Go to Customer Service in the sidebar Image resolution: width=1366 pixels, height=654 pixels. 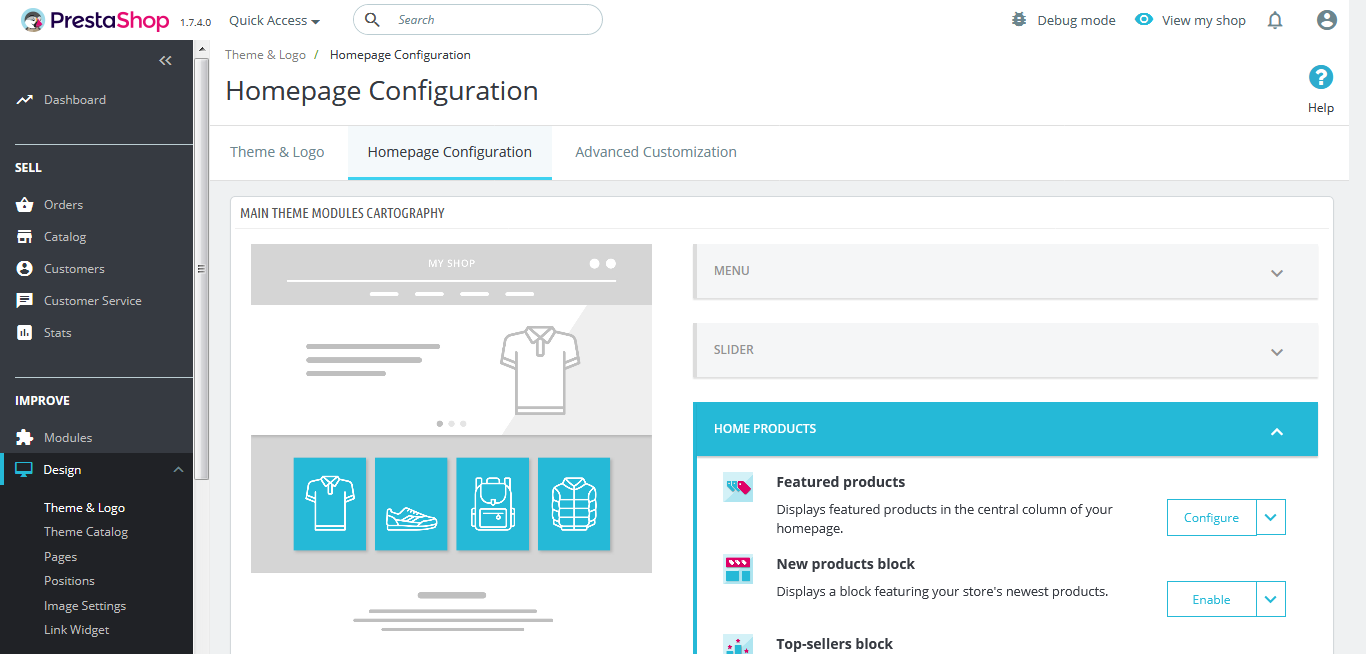point(93,301)
